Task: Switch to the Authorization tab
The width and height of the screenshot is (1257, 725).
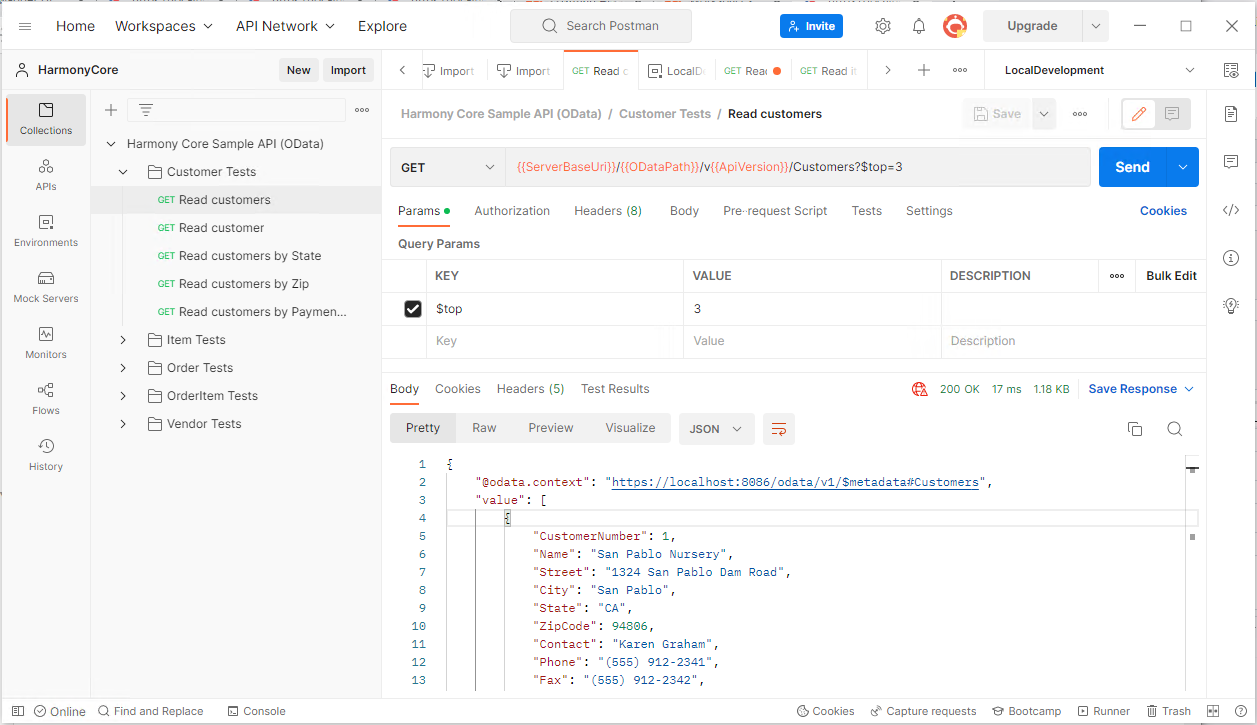Action: [512, 211]
